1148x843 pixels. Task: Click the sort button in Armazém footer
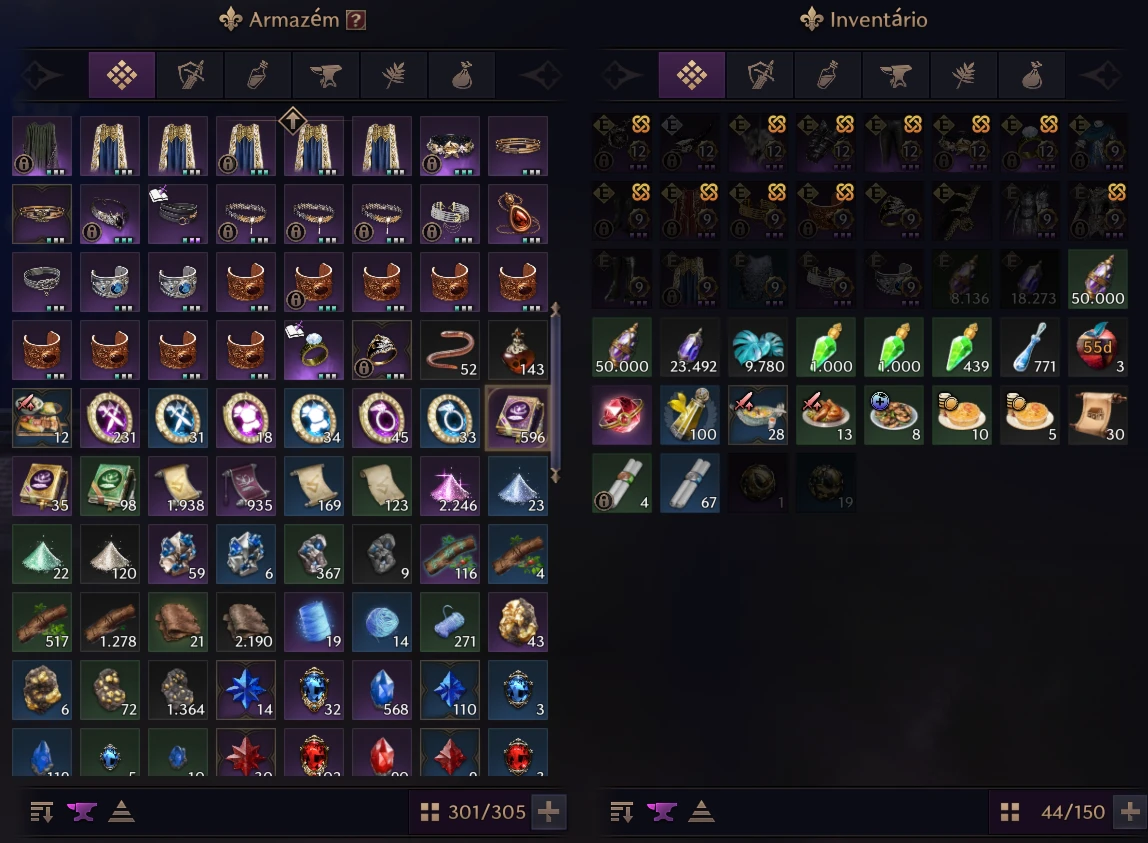coord(42,812)
